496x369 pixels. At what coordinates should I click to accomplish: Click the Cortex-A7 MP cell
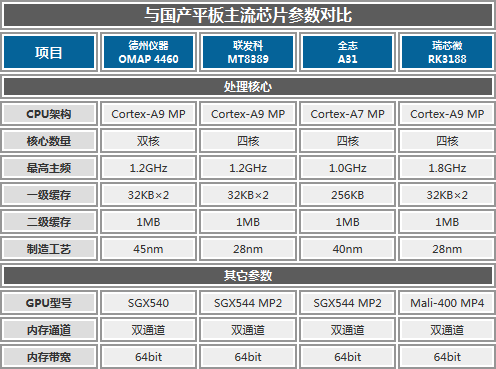click(347, 114)
